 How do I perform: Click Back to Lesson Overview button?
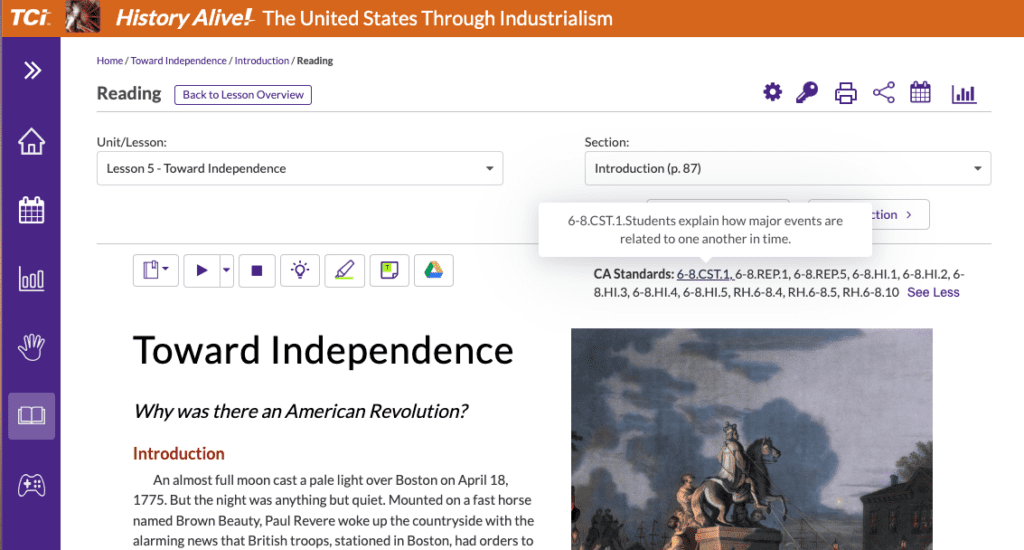coord(243,95)
